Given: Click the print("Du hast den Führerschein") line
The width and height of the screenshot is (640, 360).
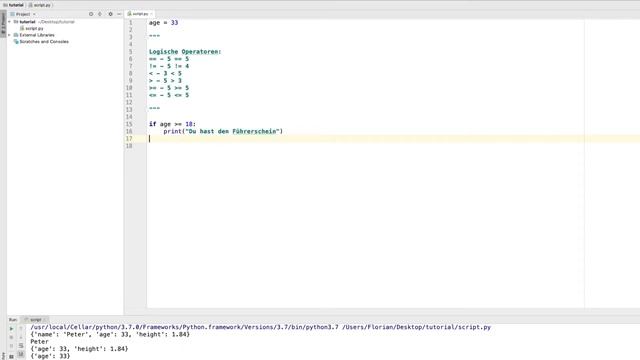Looking at the screenshot, I should click(x=223, y=131).
